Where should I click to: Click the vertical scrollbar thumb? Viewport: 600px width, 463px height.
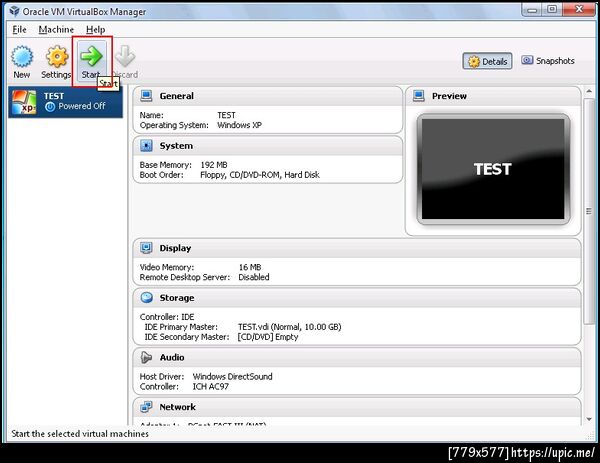[x=589, y=211]
